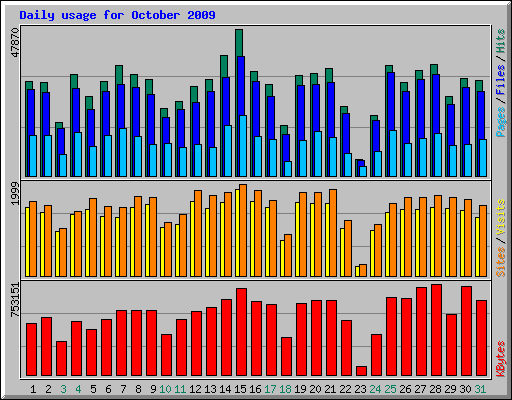Click green day label 25 on the x-axis
The height and width of the screenshot is (400, 512).
(390, 389)
